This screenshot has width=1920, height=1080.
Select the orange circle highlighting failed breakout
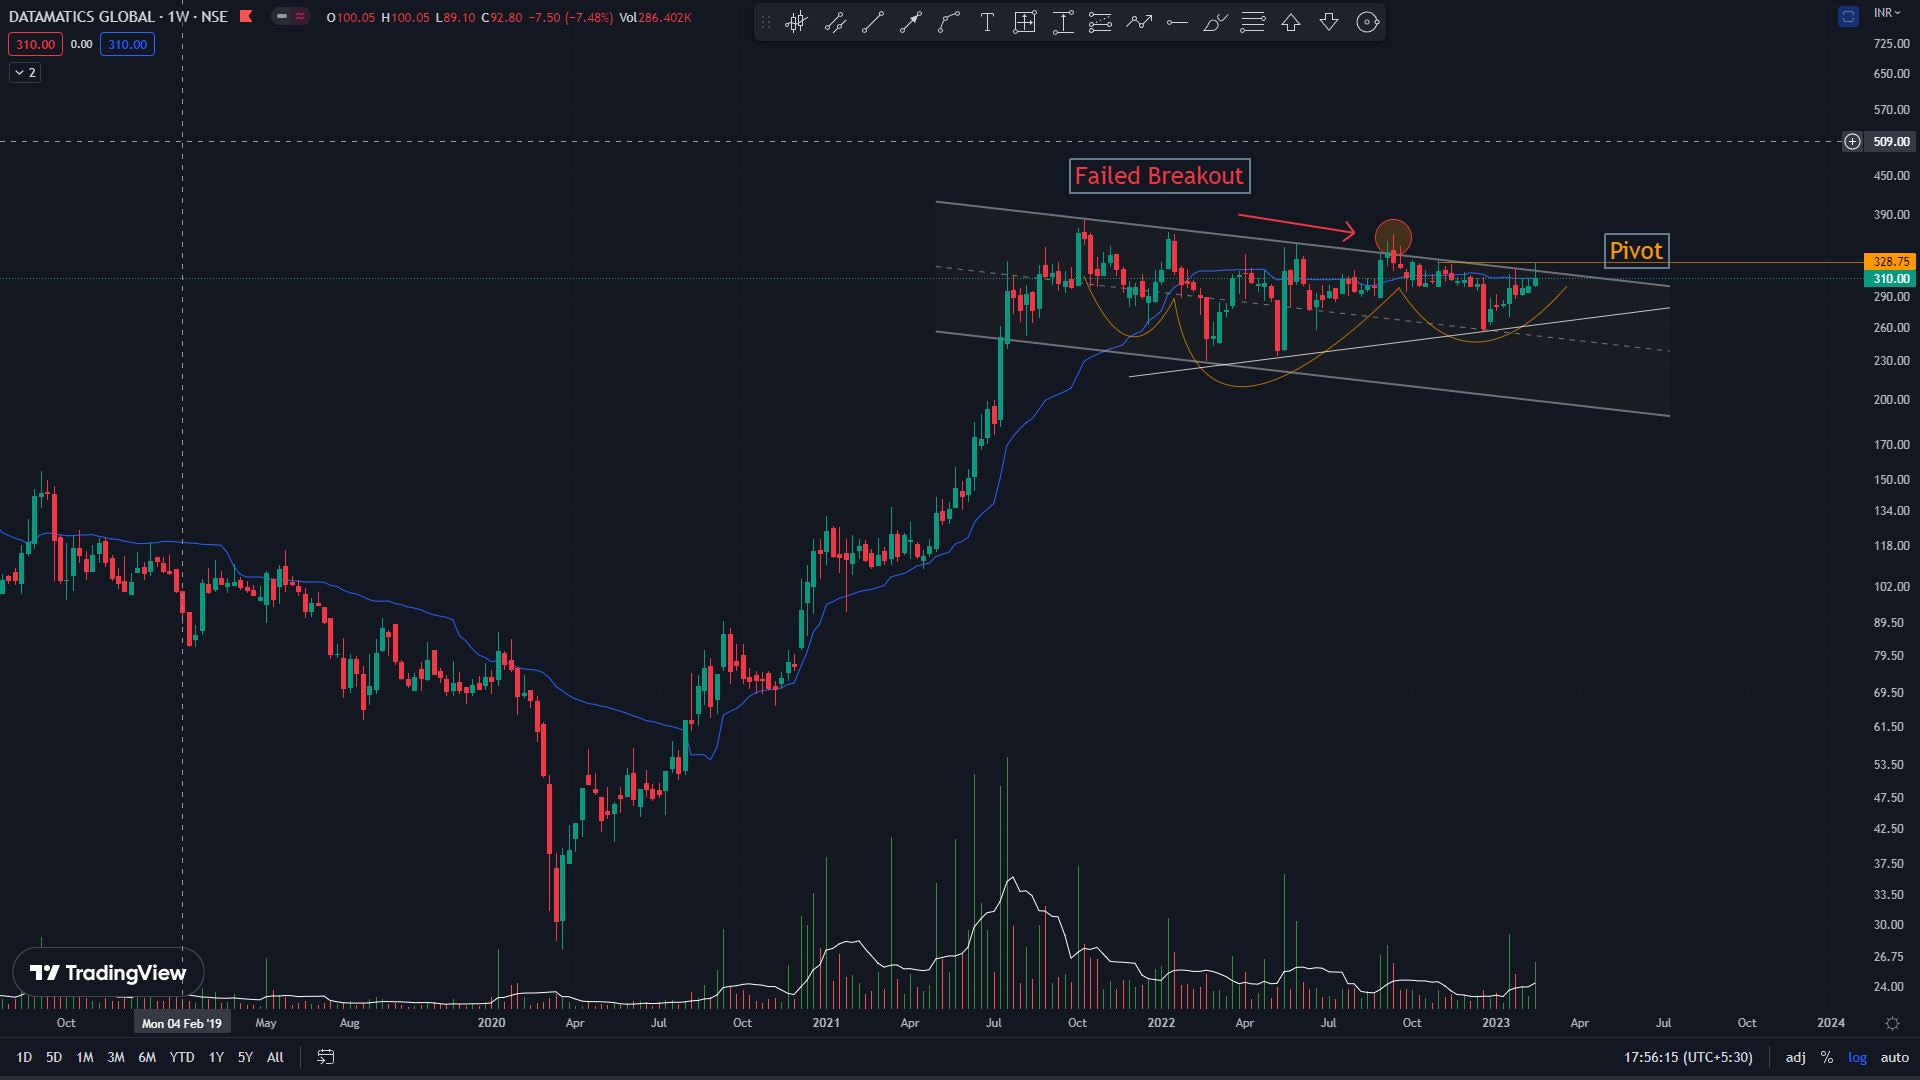click(1393, 237)
